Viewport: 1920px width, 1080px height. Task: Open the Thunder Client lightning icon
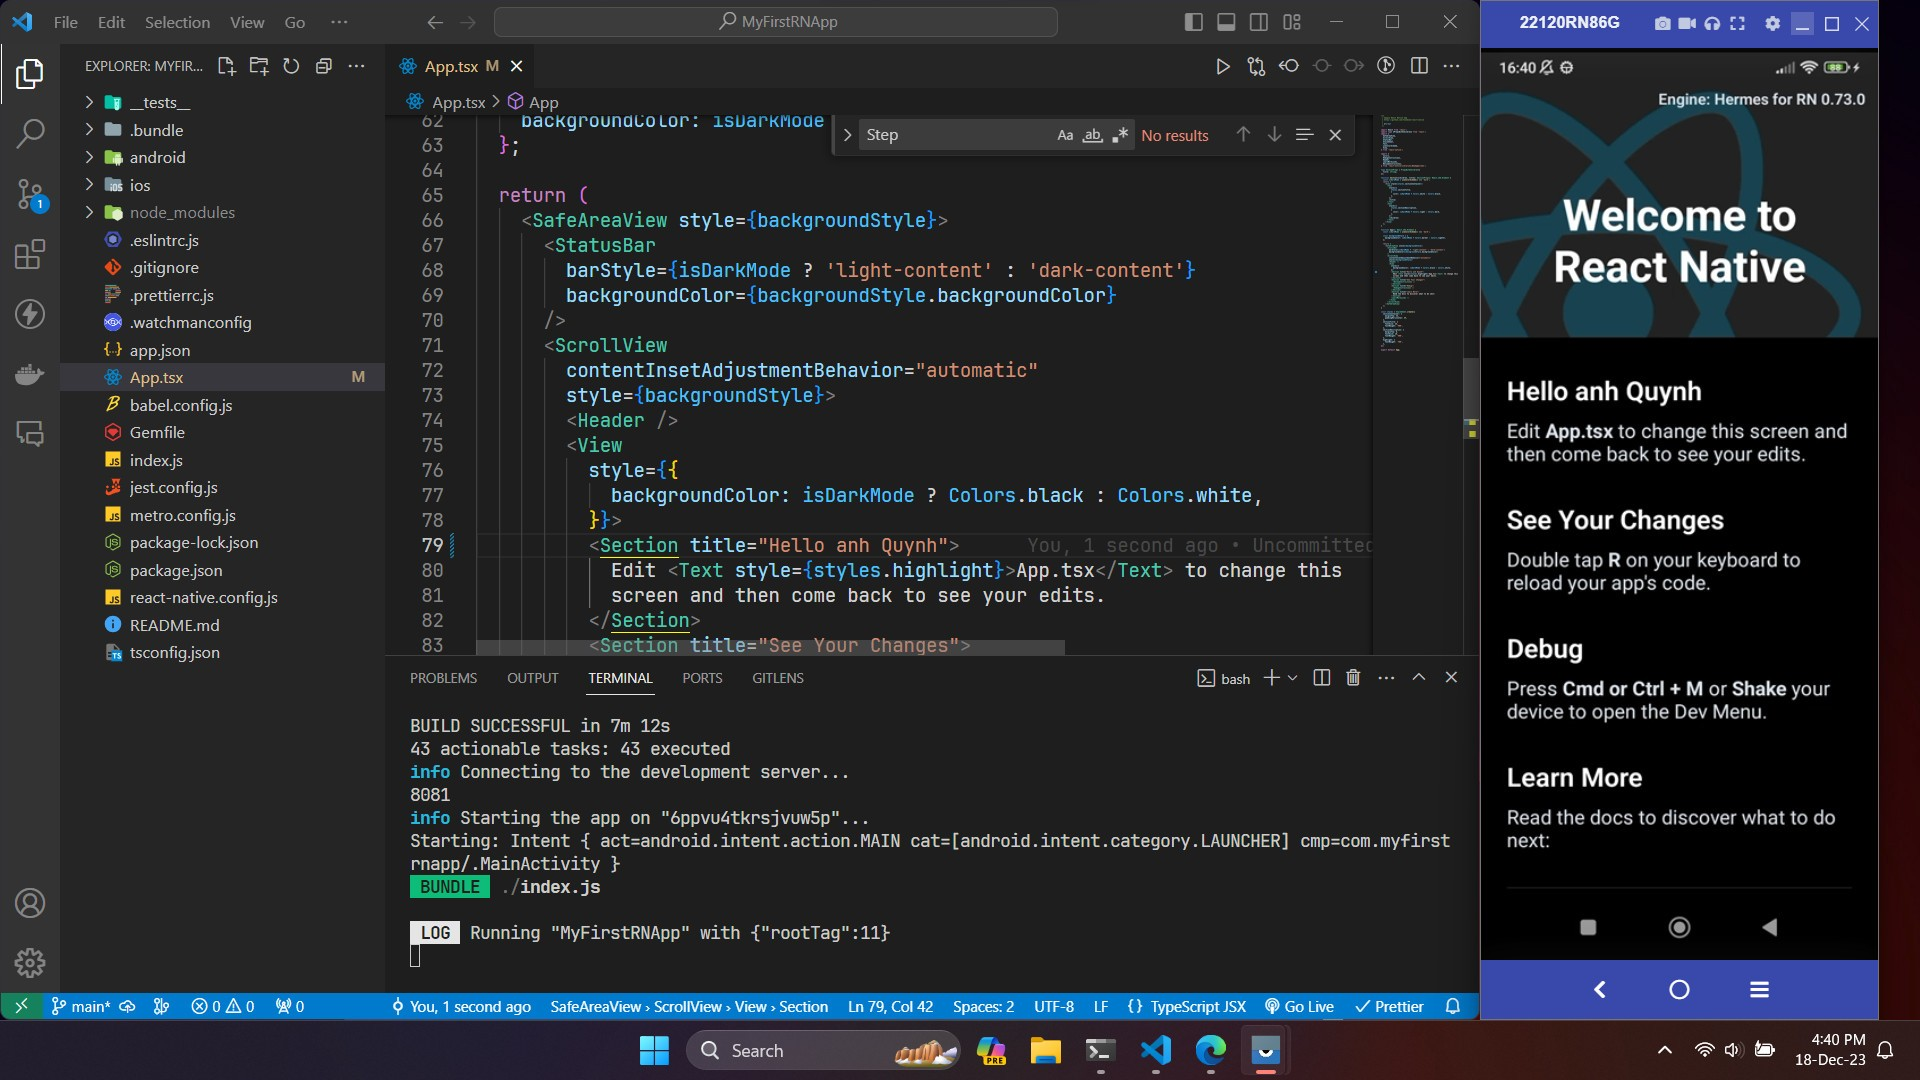pyautogui.click(x=30, y=314)
